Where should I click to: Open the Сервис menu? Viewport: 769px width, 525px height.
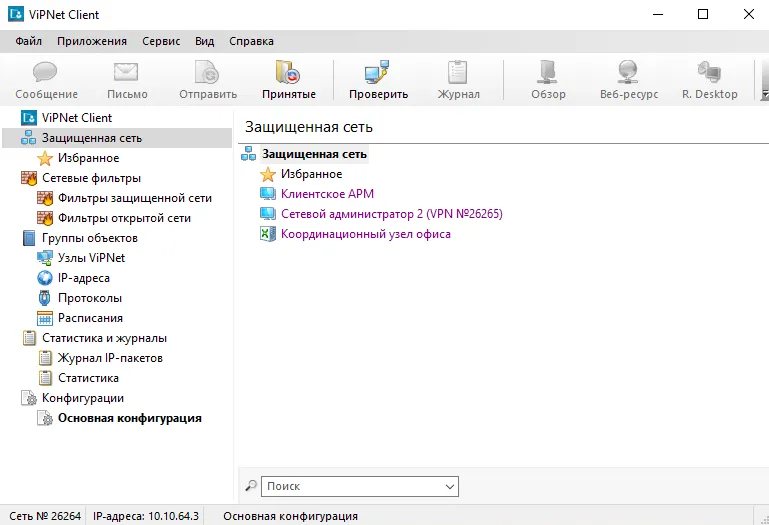(x=161, y=41)
